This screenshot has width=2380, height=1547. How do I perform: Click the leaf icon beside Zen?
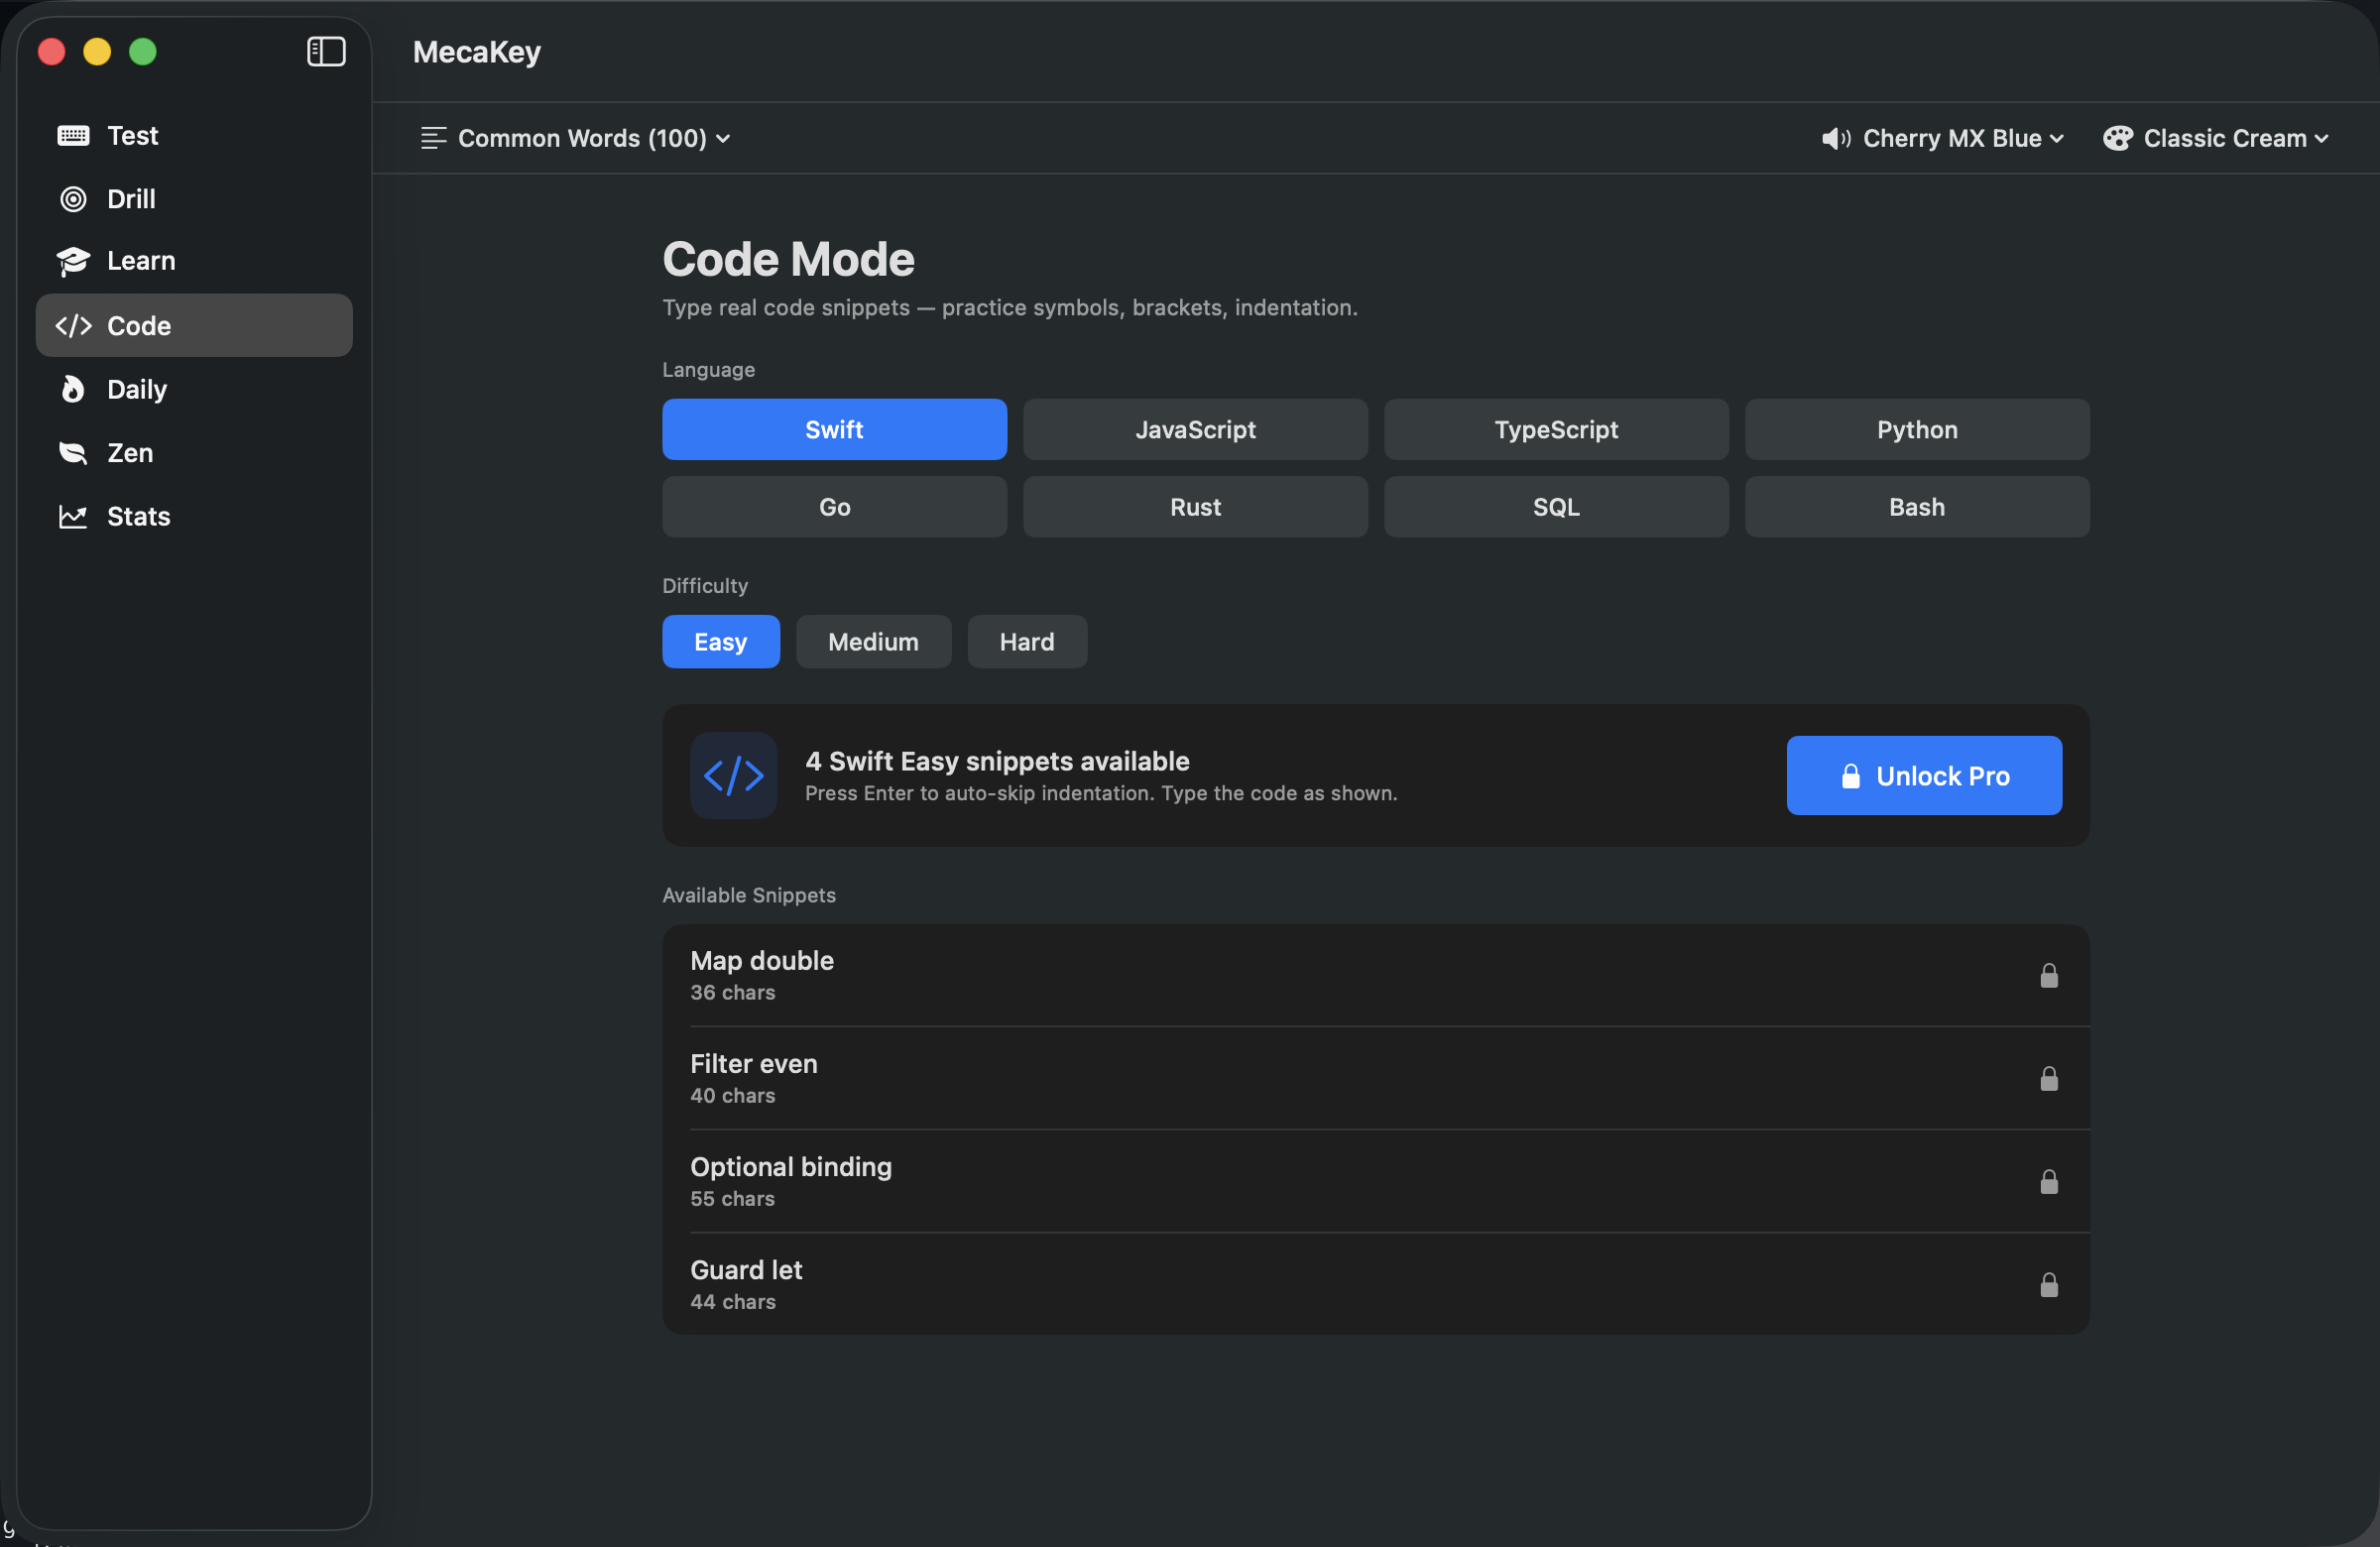tap(73, 453)
